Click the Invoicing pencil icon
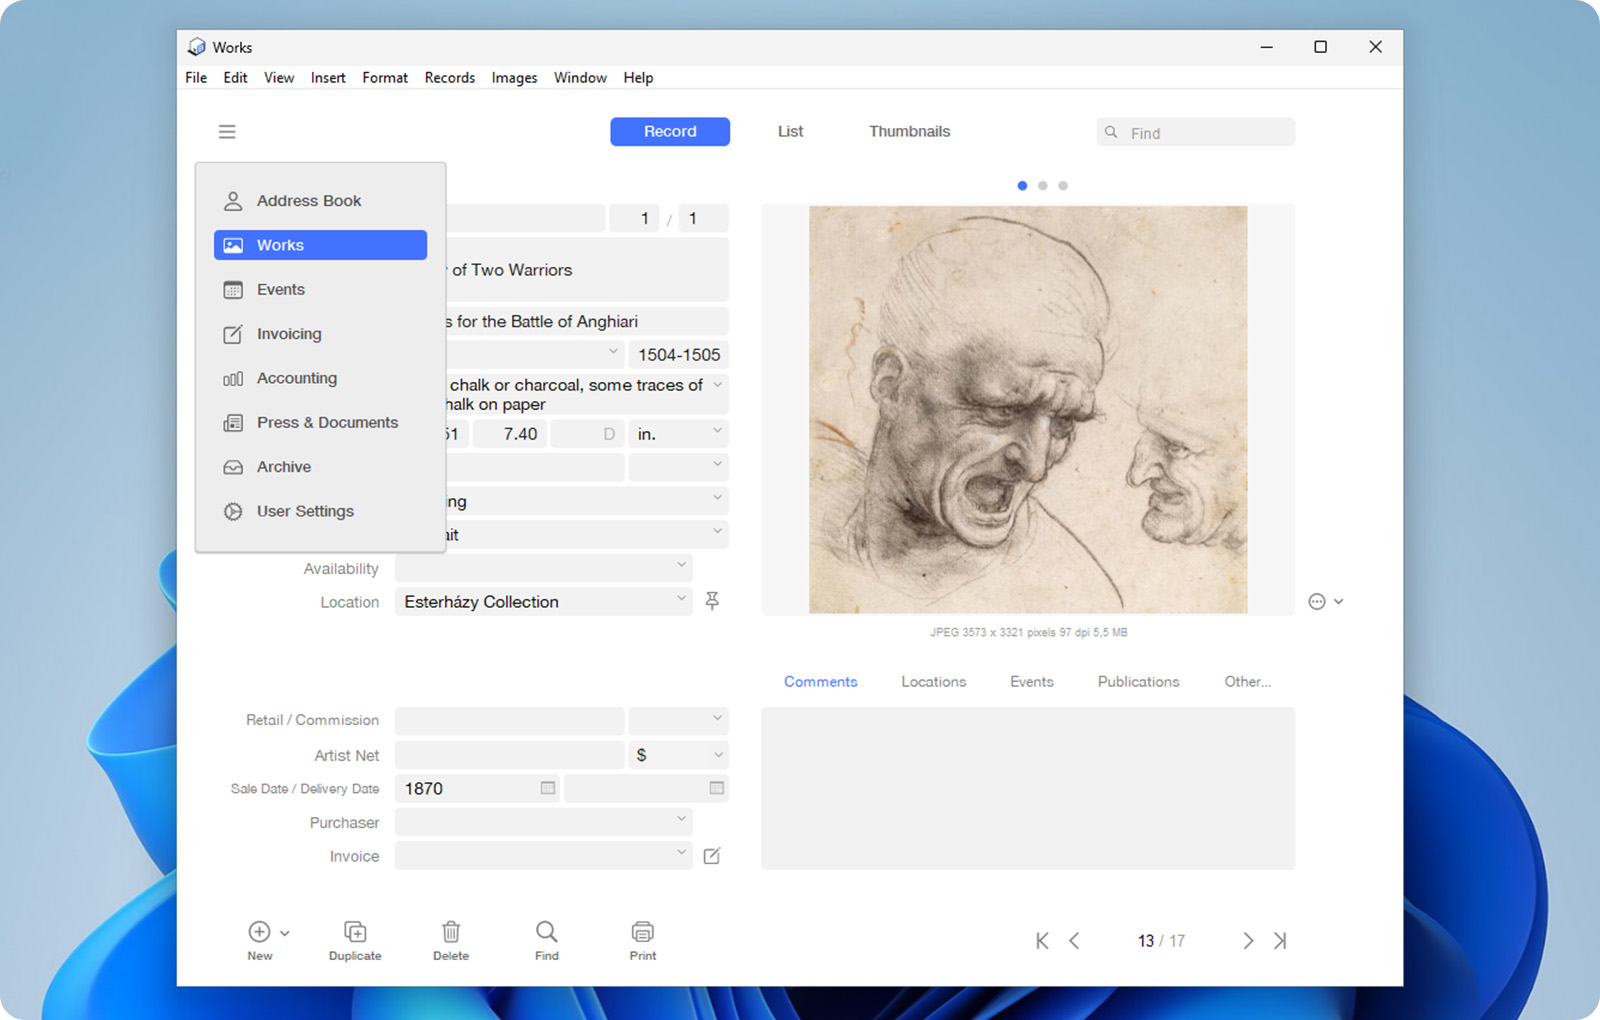Viewport: 1600px width, 1020px height. pyautogui.click(x=233, y=334)
